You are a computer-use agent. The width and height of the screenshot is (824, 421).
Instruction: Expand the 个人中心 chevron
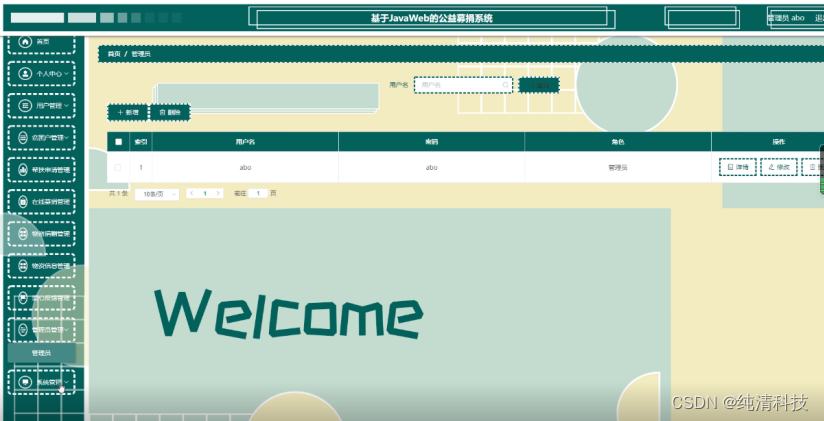(67, 74)
